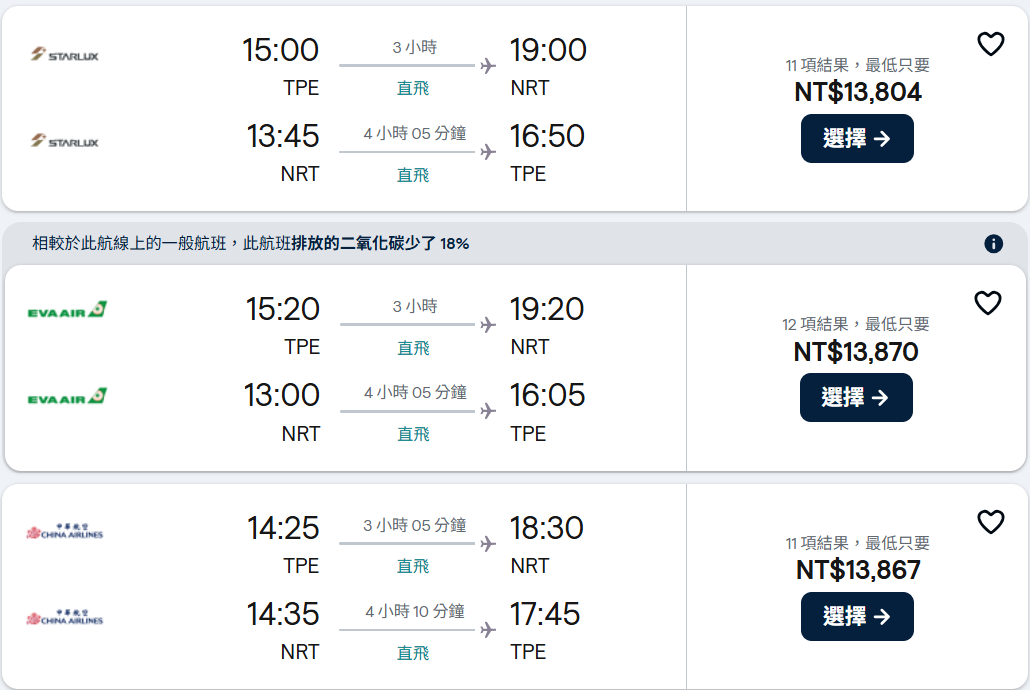Click the China Airlines logo on the 14:25 flight
The image size is (1030, 690).
65,531
